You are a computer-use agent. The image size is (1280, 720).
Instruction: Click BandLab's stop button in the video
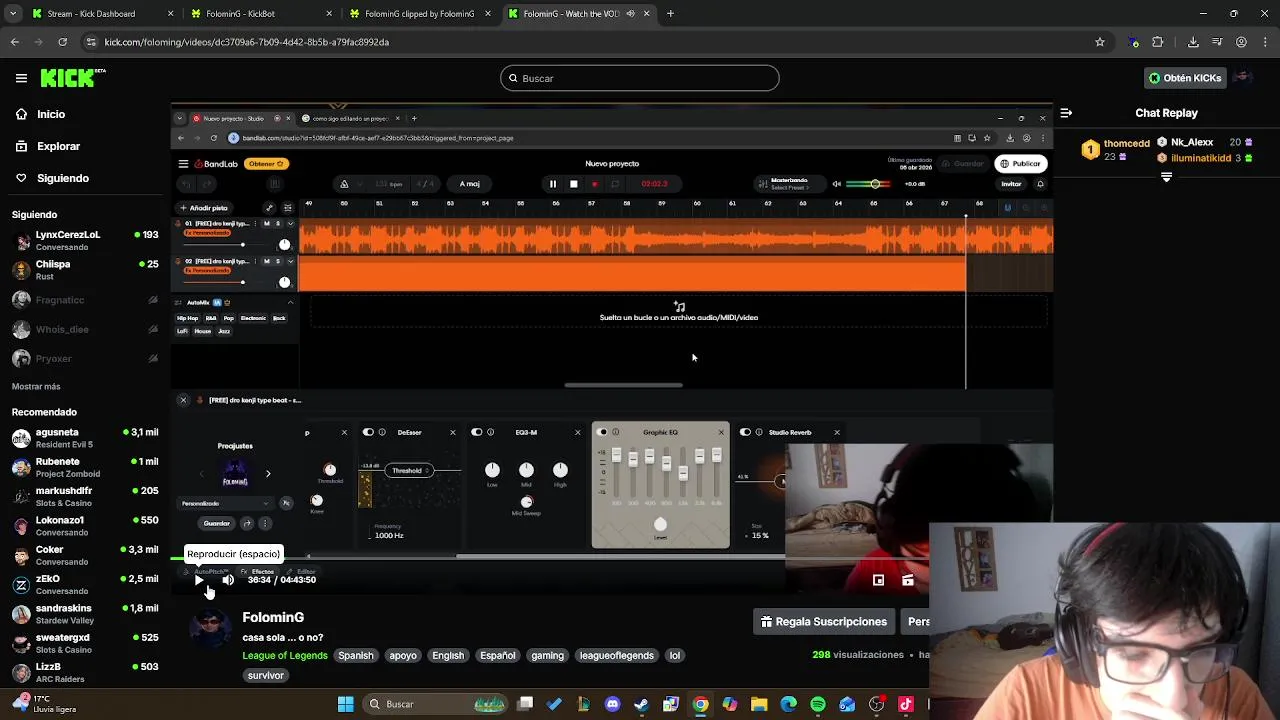pyautogui.click(x=573, y=184)
